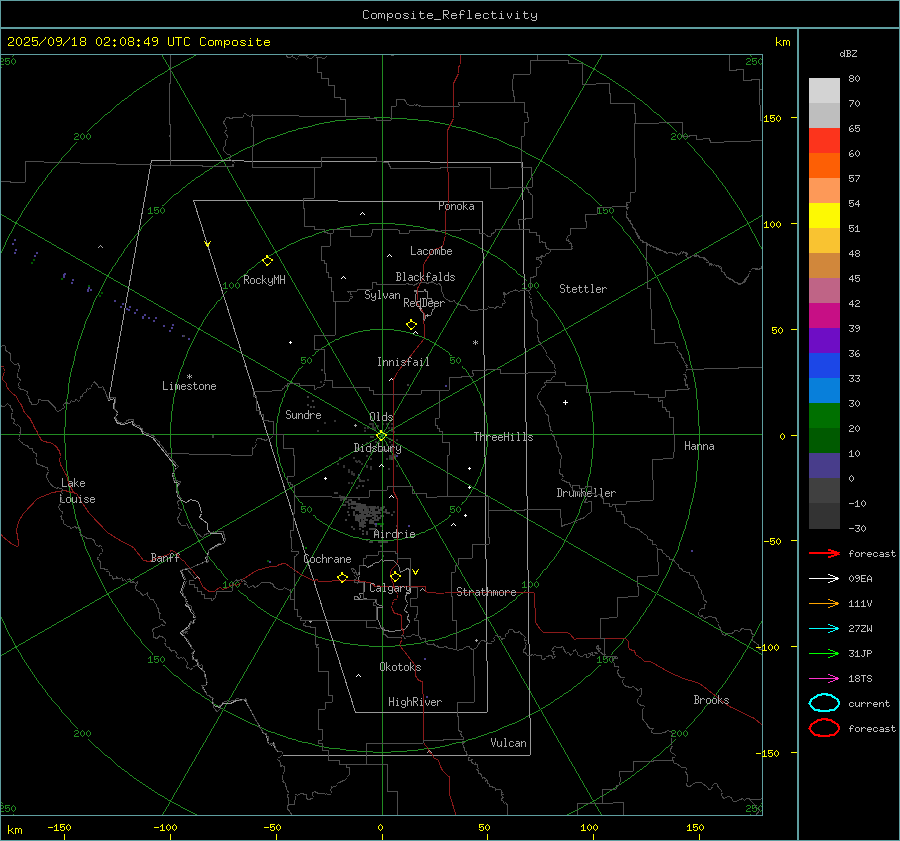Select the Lake Louise map label
900x841 pixels.
77,491
